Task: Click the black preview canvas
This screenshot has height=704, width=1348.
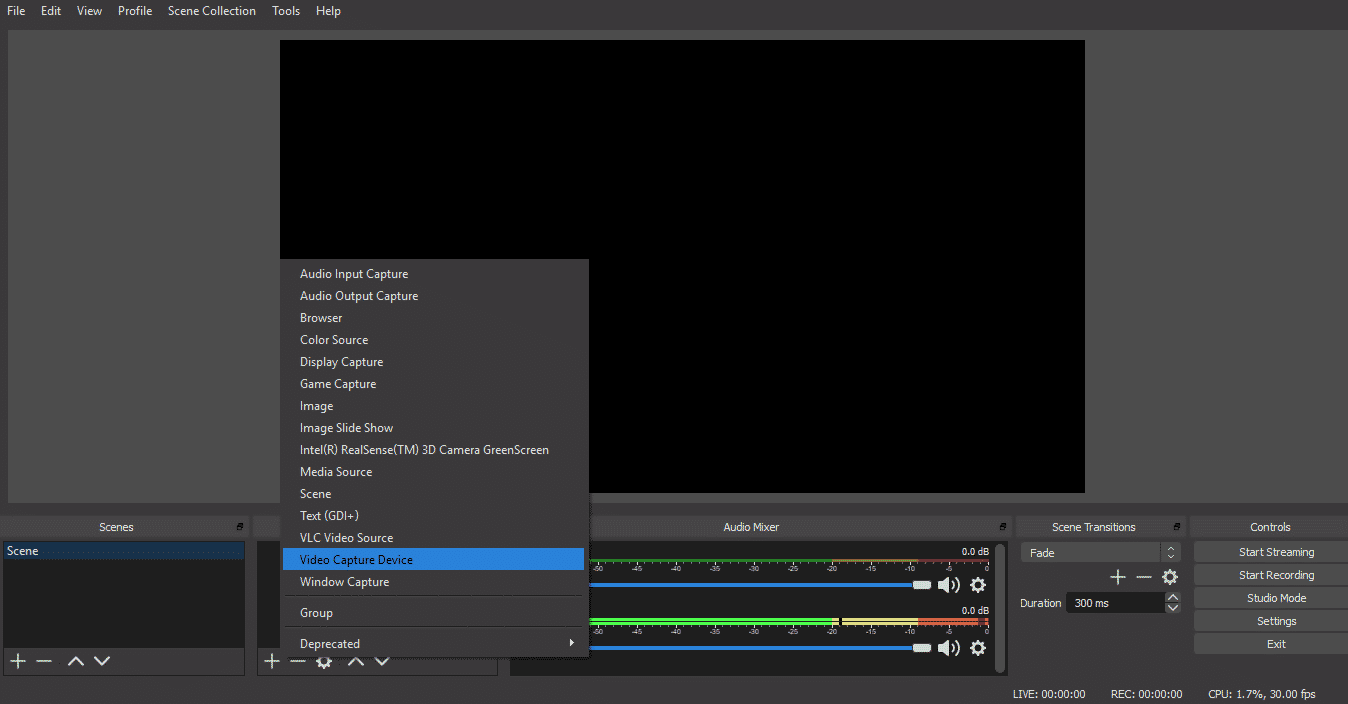Action: 682,266
